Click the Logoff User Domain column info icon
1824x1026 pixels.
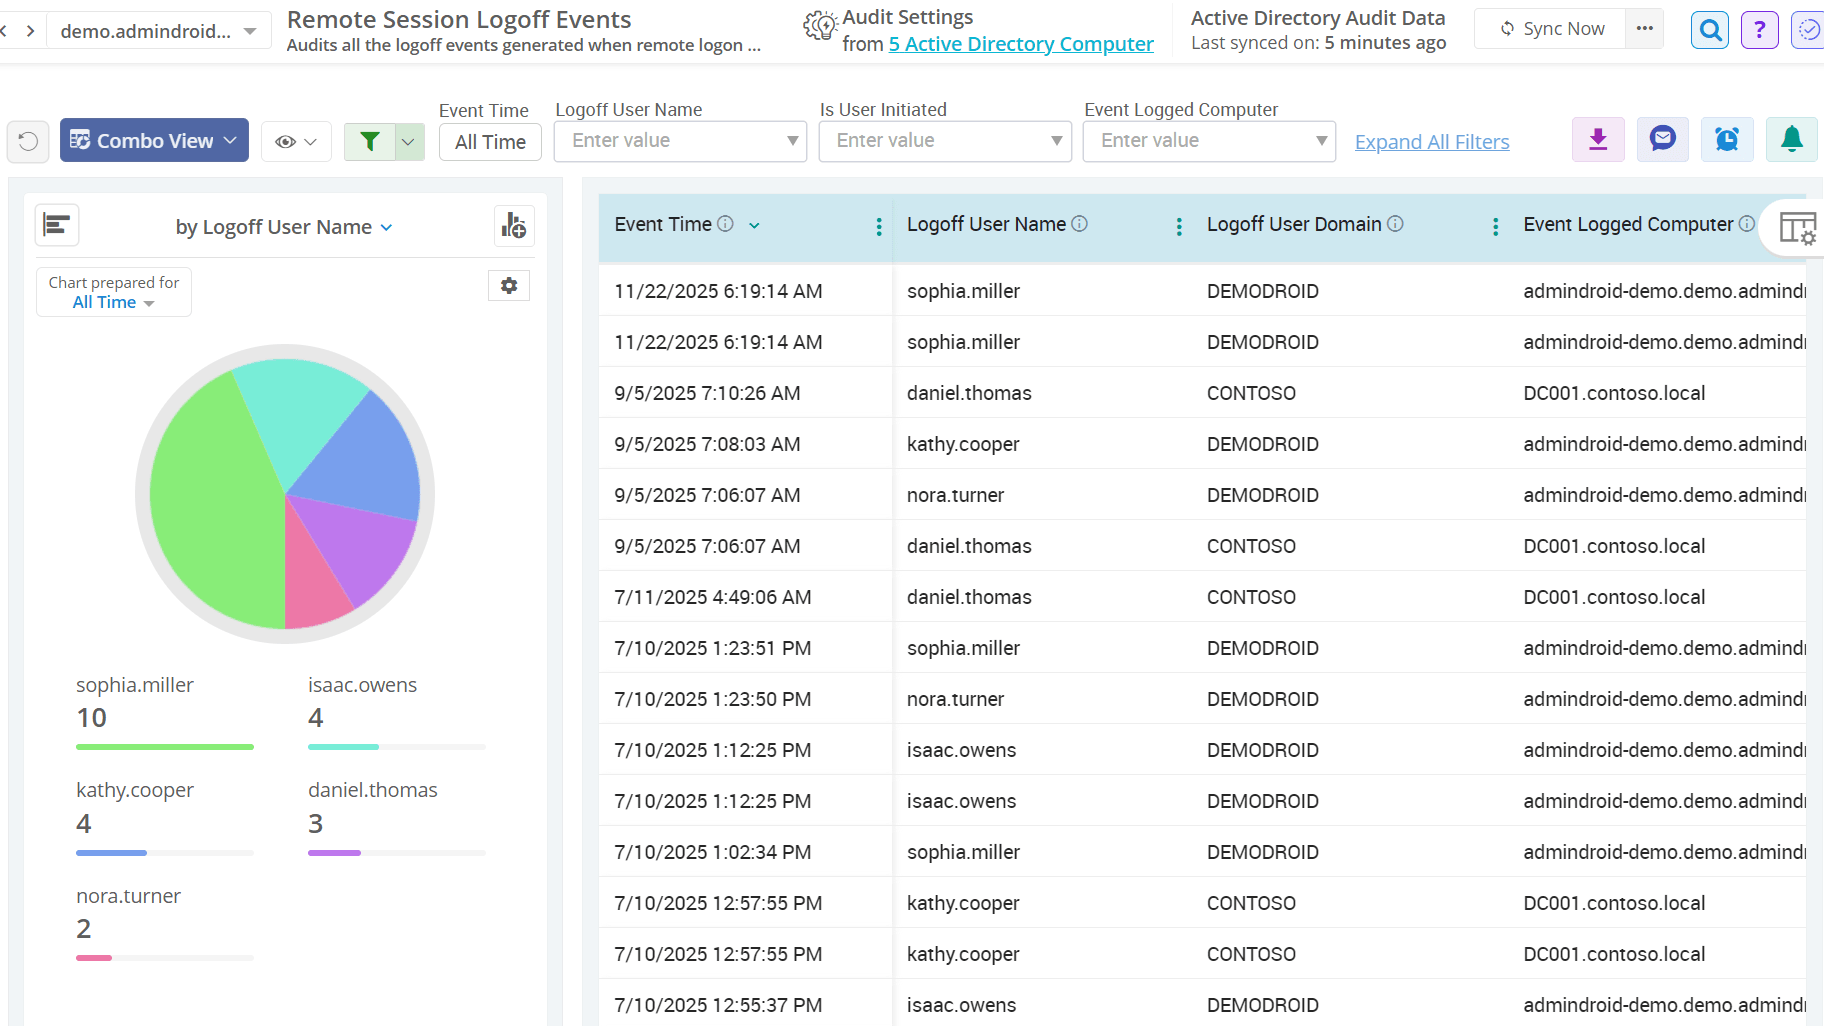(1395, 224)
